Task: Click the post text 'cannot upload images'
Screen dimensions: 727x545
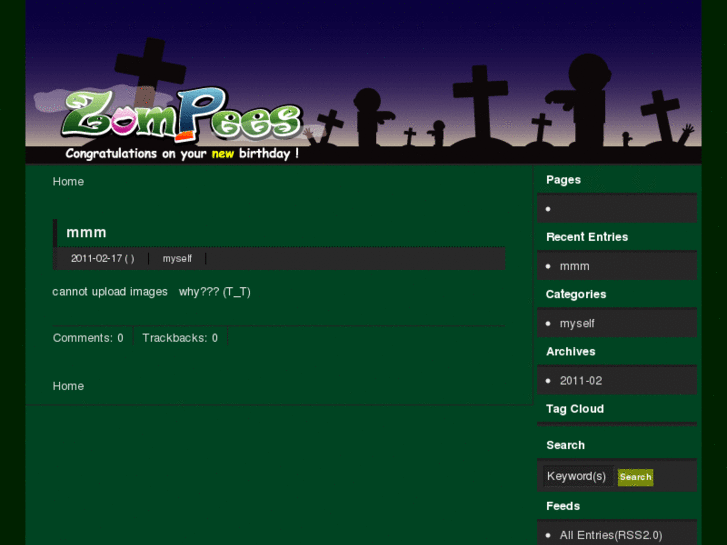Action: pos(110,292)
